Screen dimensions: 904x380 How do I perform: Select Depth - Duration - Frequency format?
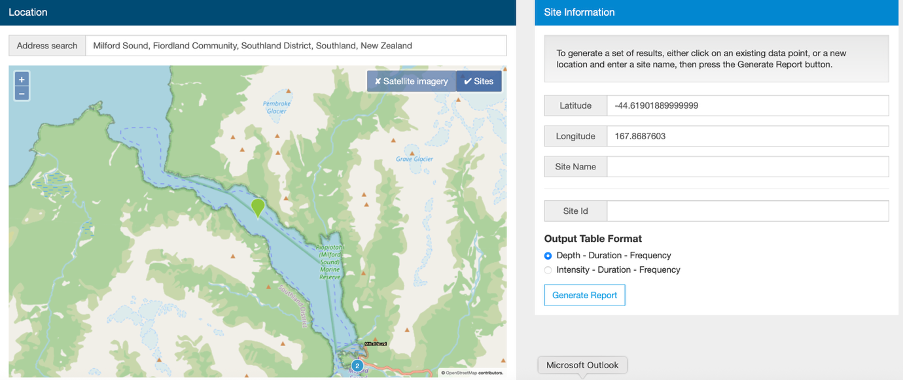(x=548, y=255)
